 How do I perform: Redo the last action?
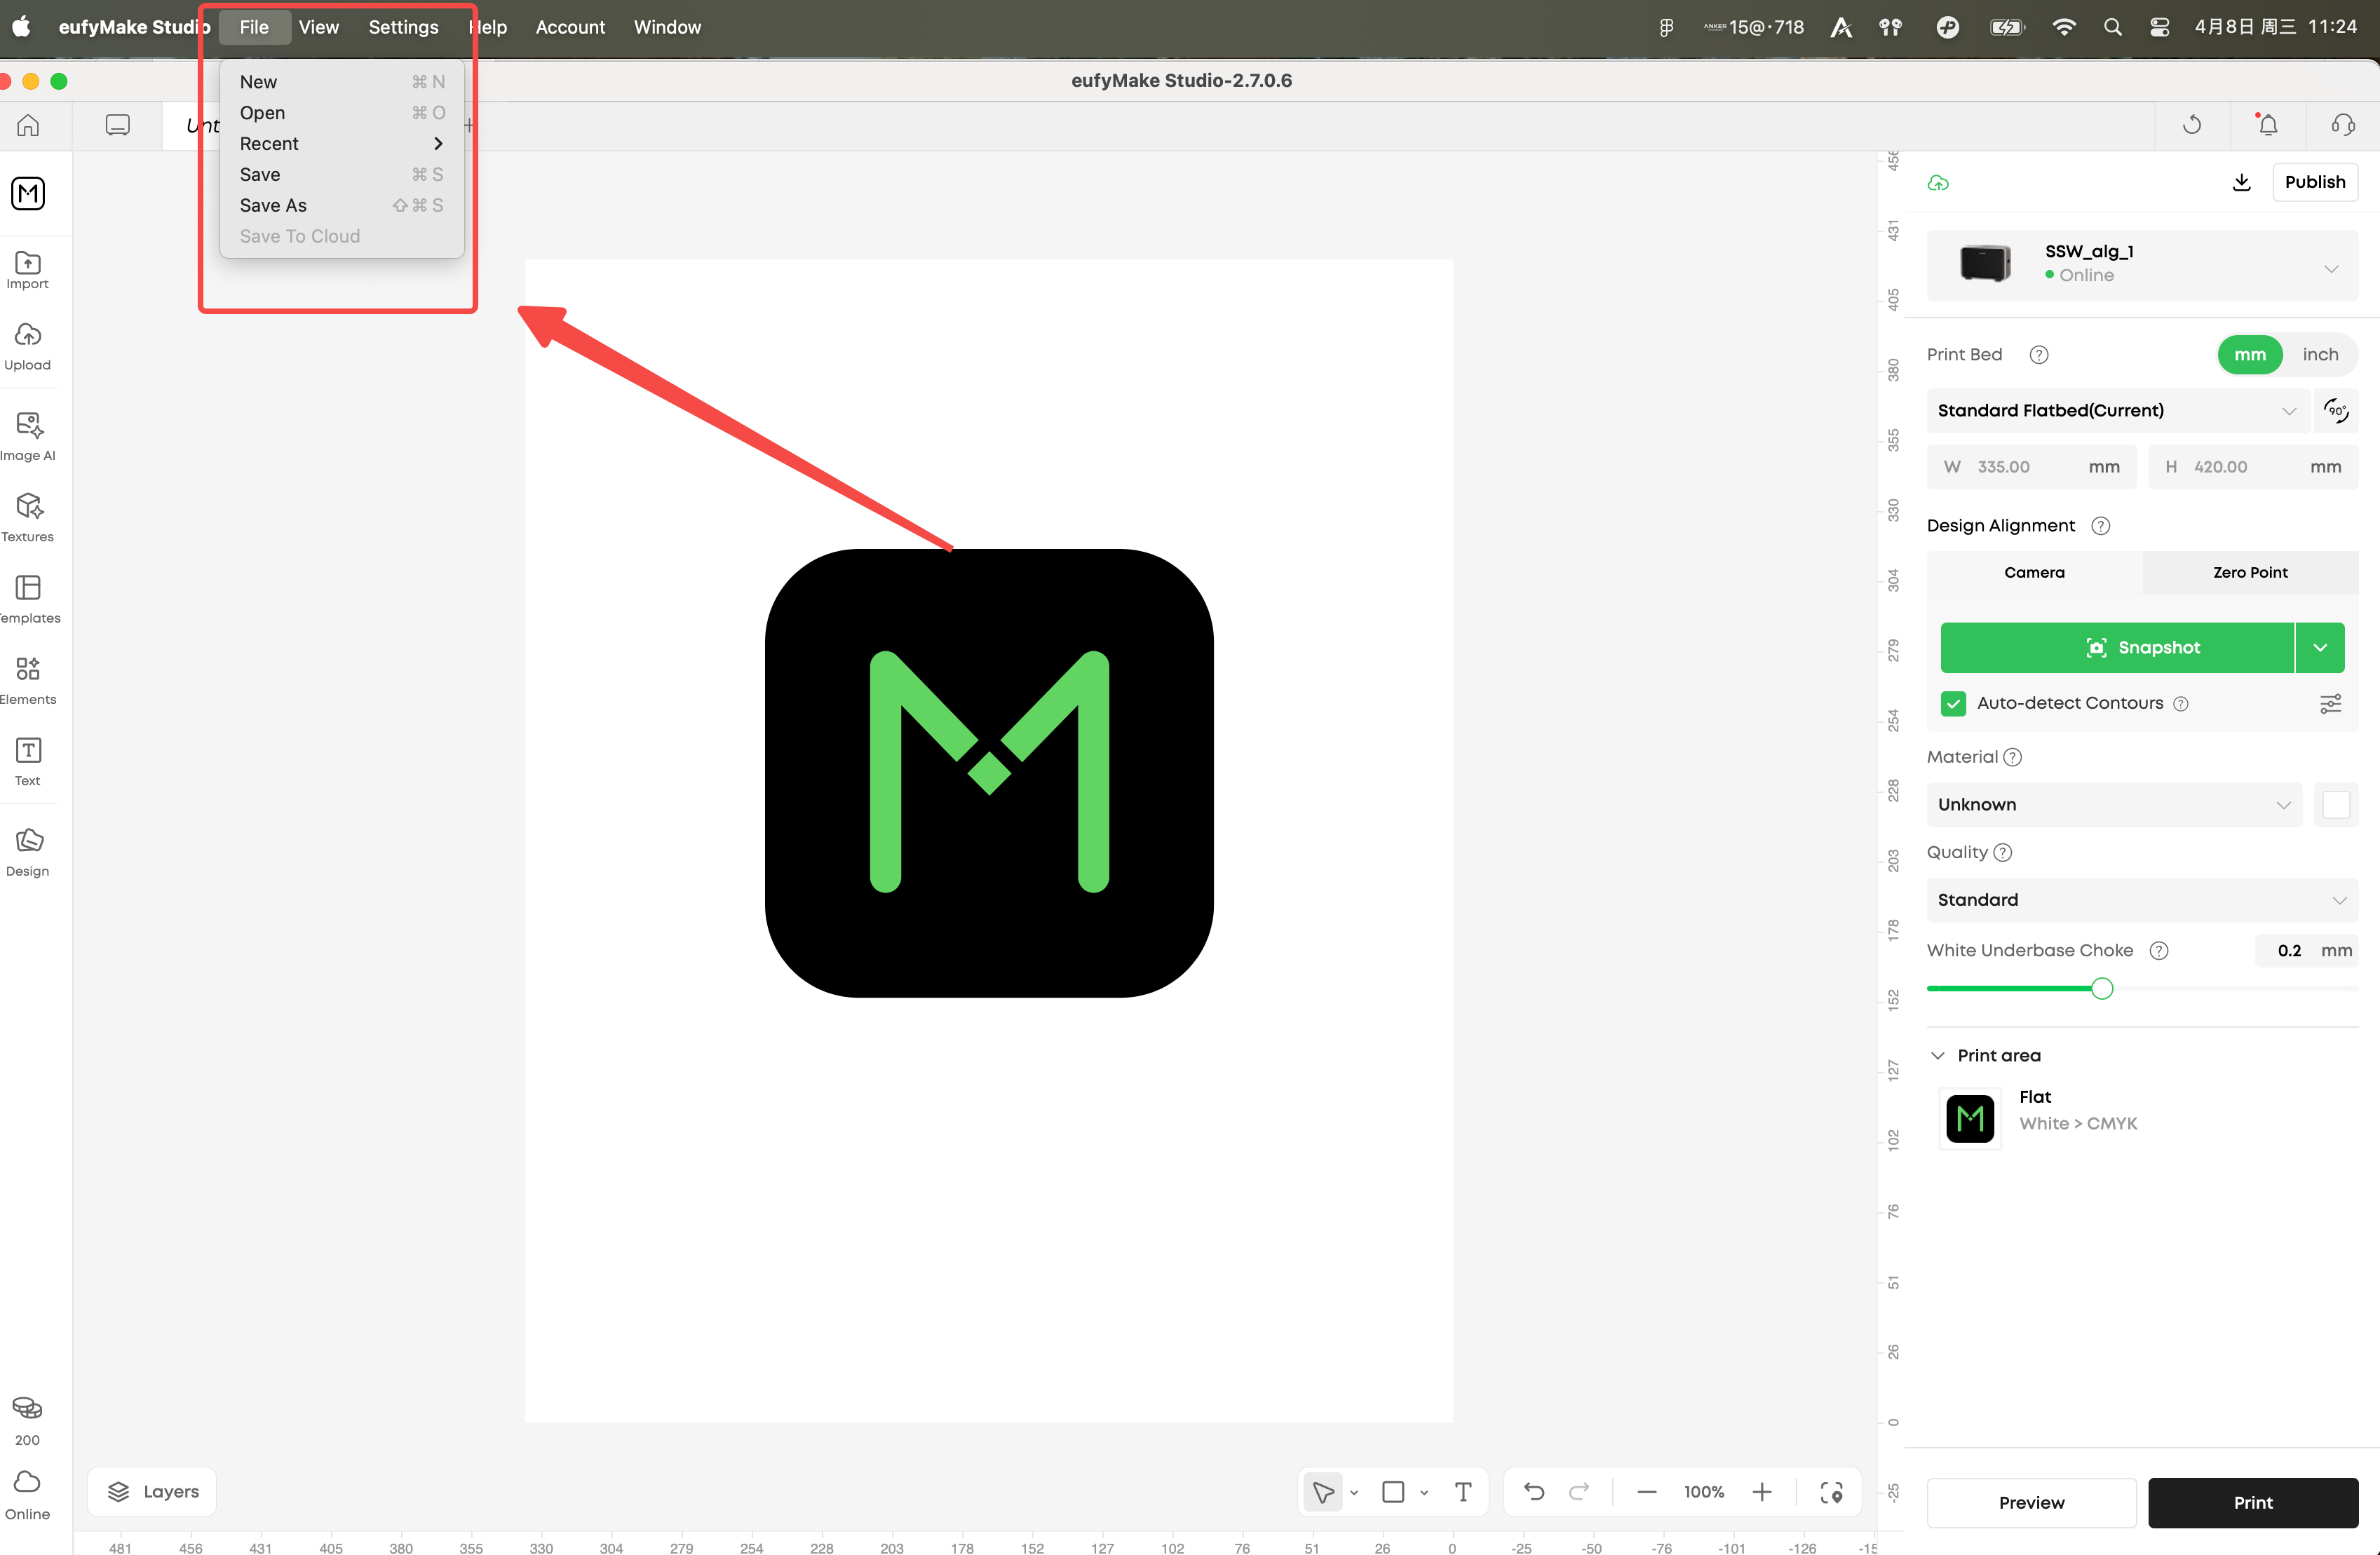click(1579, 1492)
